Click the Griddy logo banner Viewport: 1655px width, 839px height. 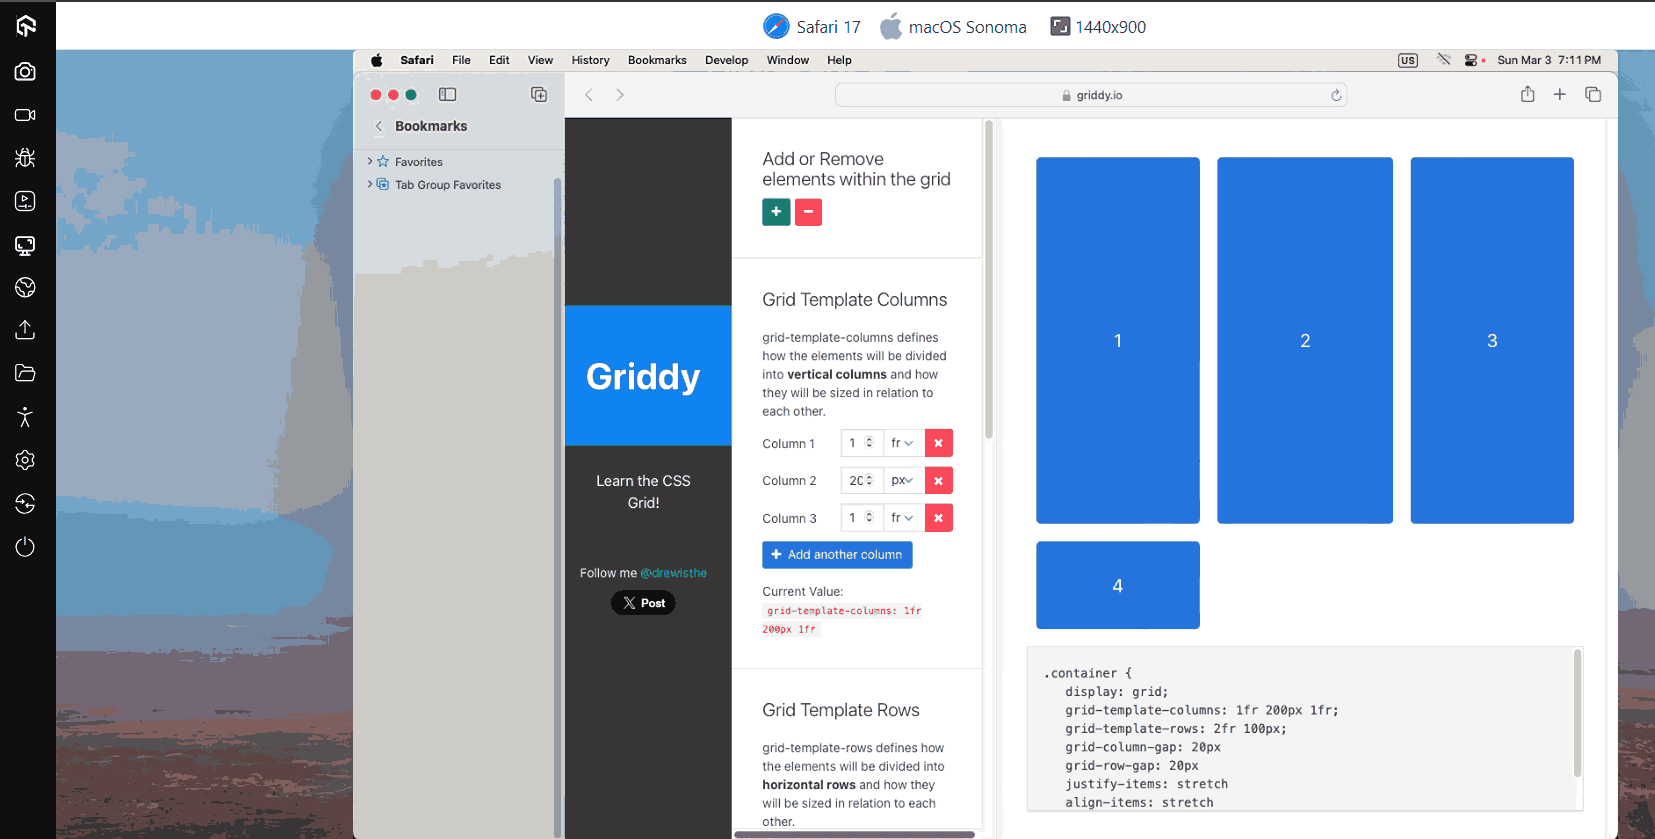click(648, 376)
